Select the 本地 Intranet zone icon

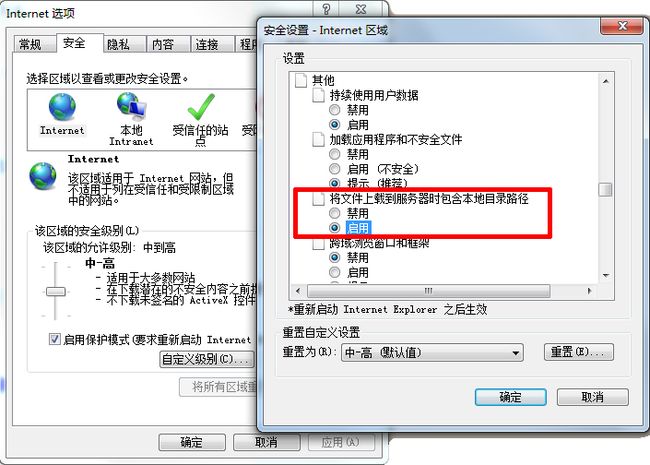[x=131, y=106]
